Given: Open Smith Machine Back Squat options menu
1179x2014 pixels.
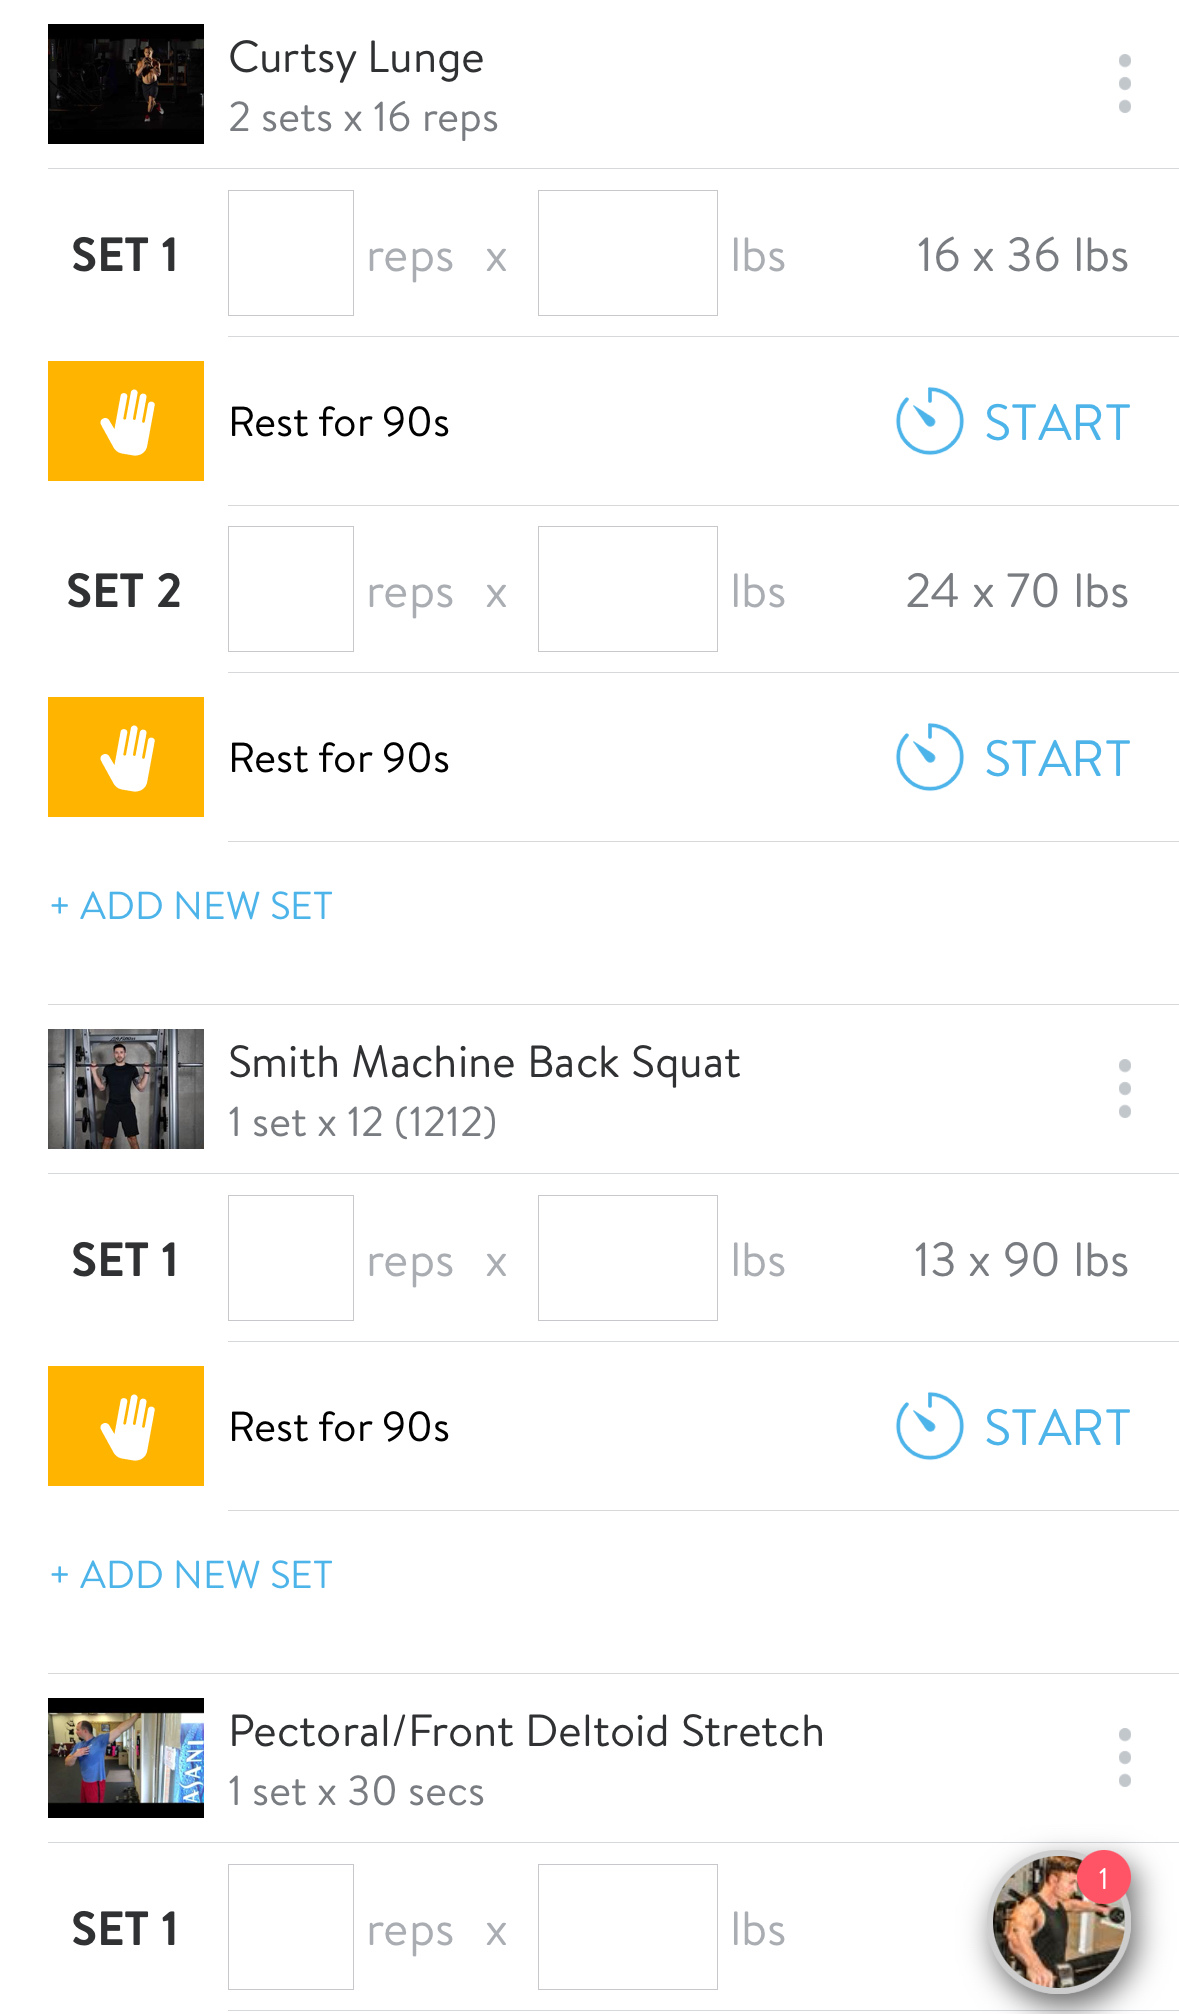Looking at the screenshot, I should 1124,1089.
